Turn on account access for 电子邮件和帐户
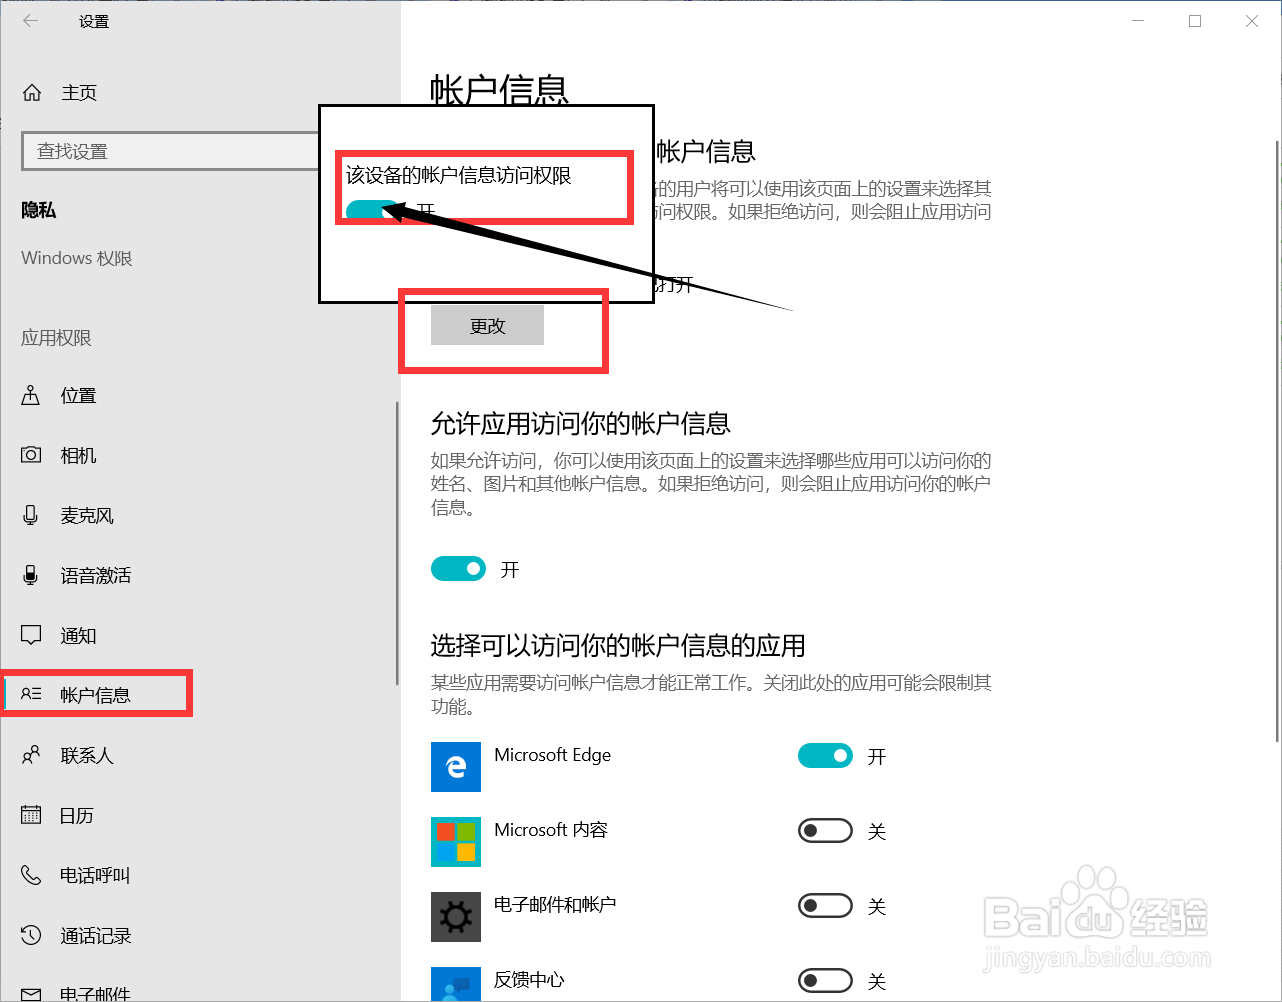This screenshot has width=1282, height=1002. (824, 905)
